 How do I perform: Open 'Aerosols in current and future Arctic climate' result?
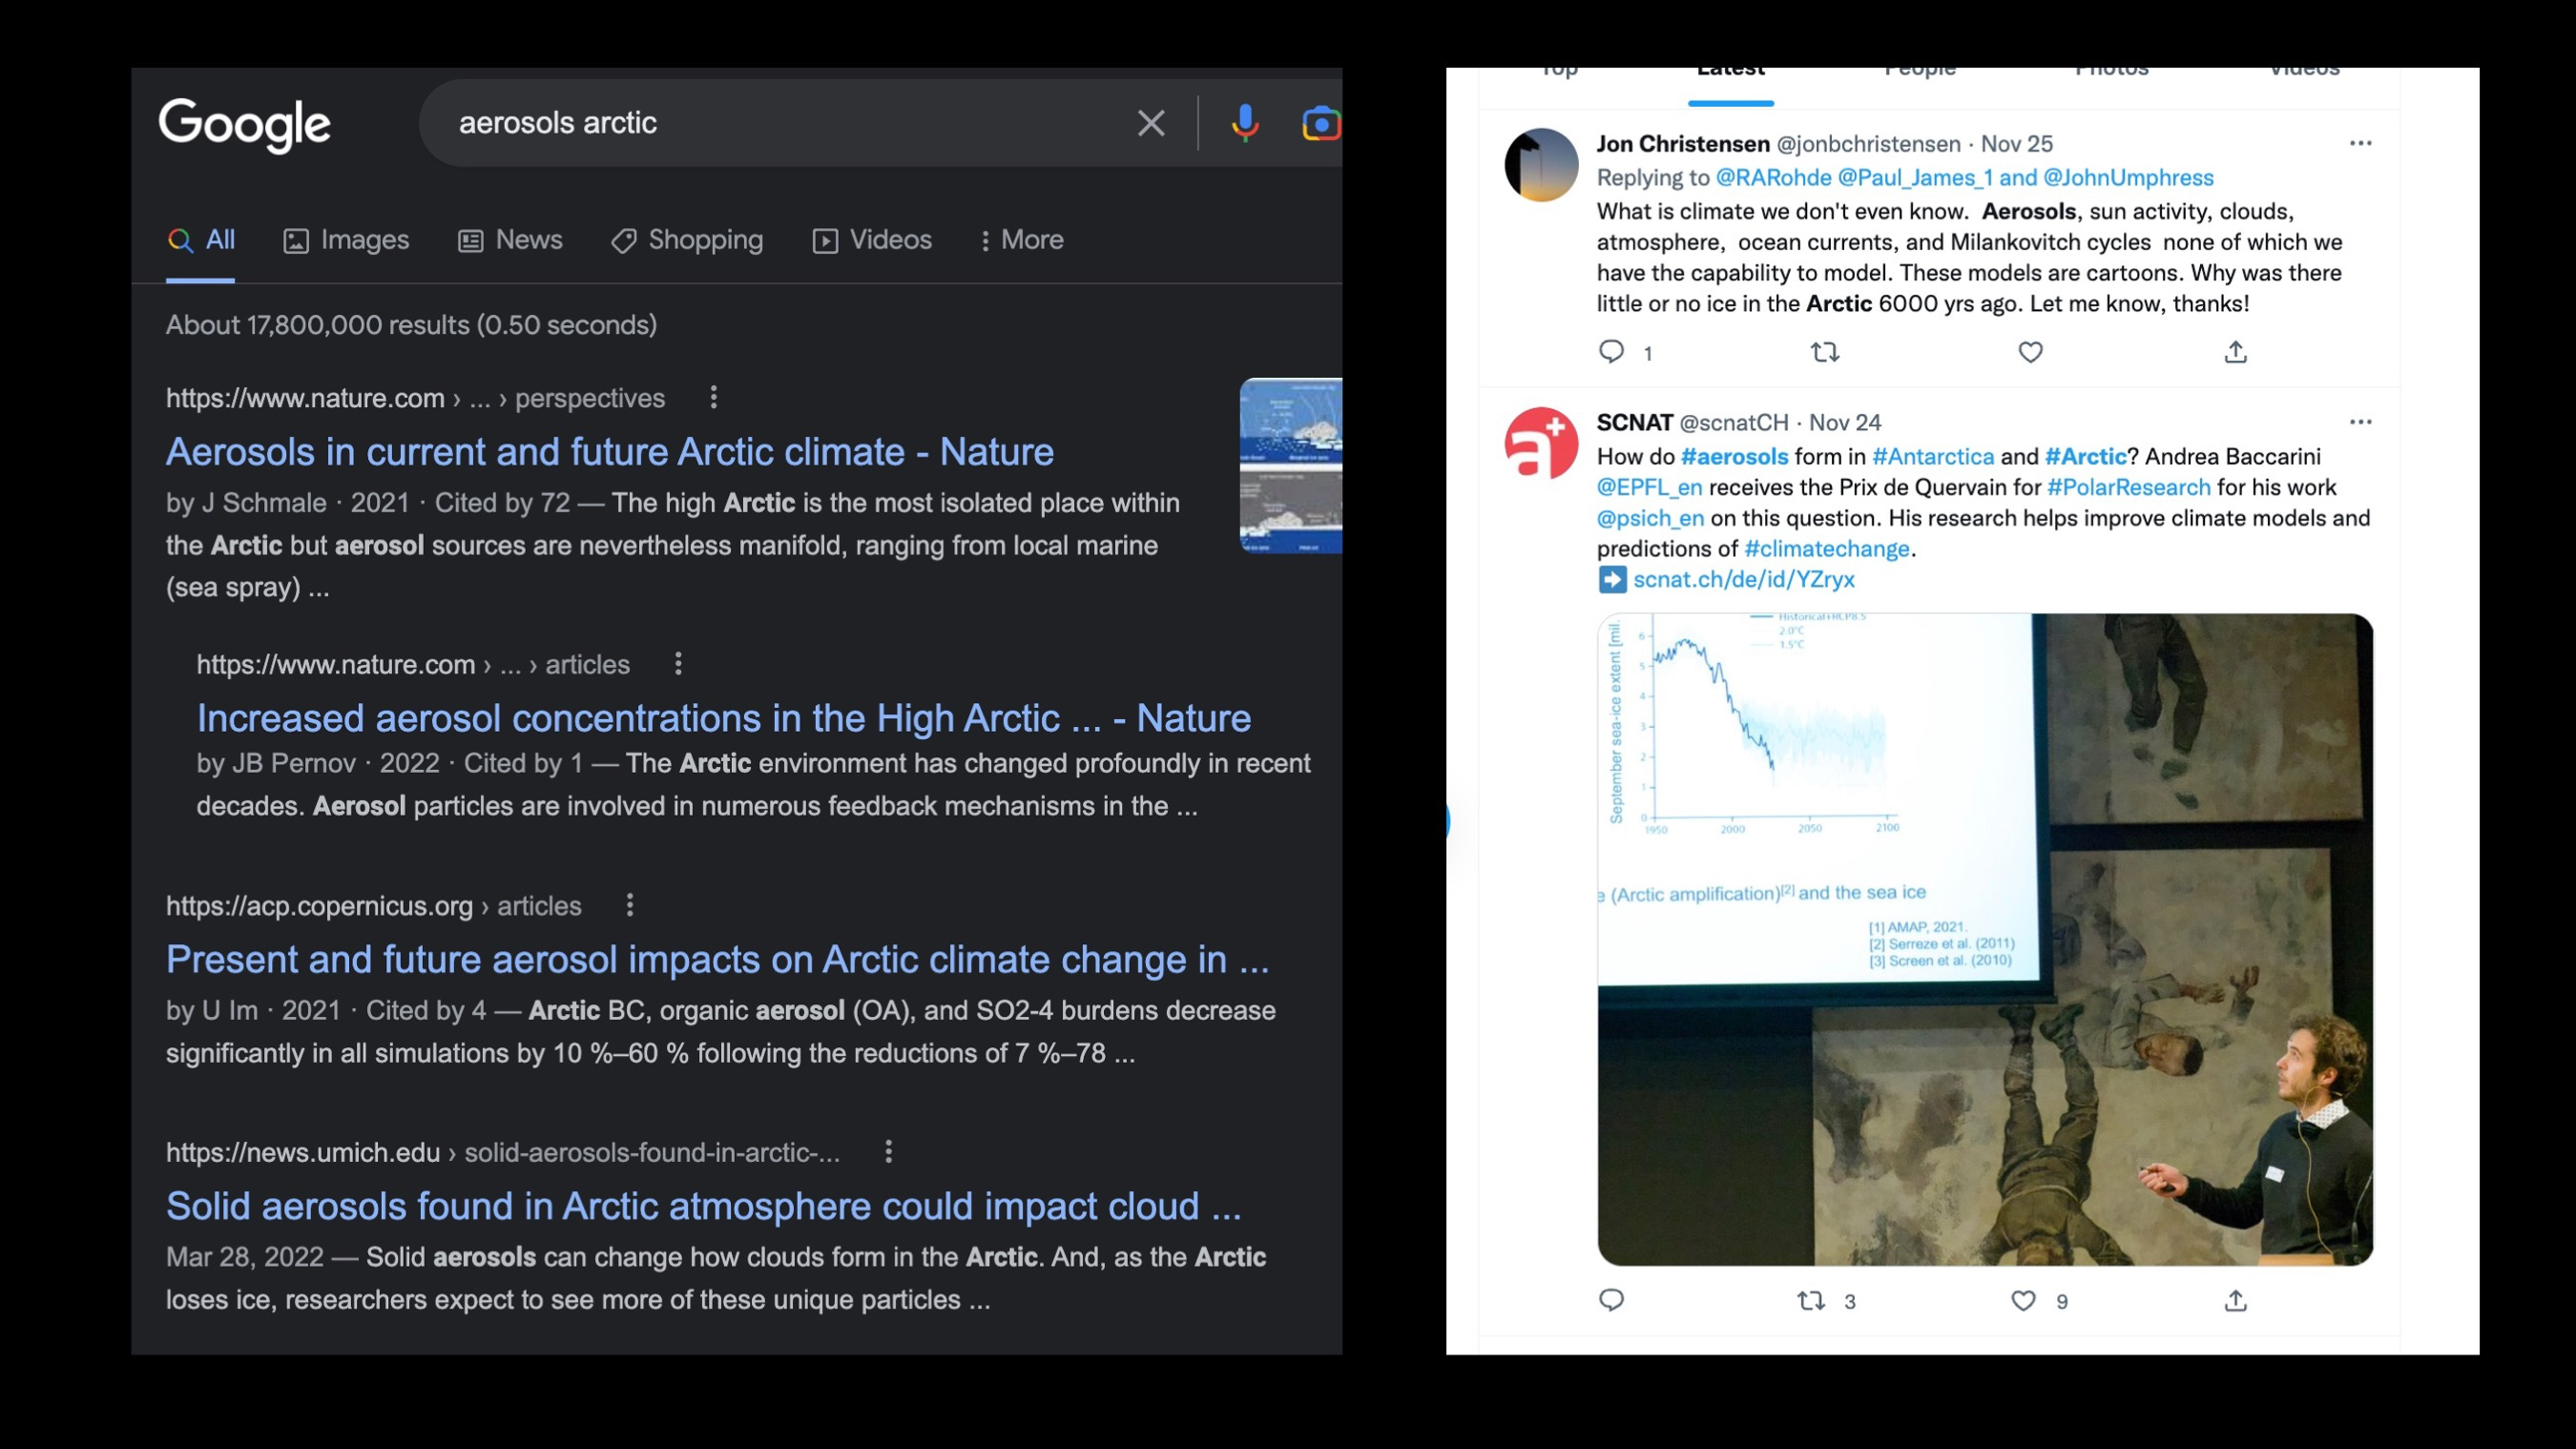pyautogui.click(x=610, y=452)
